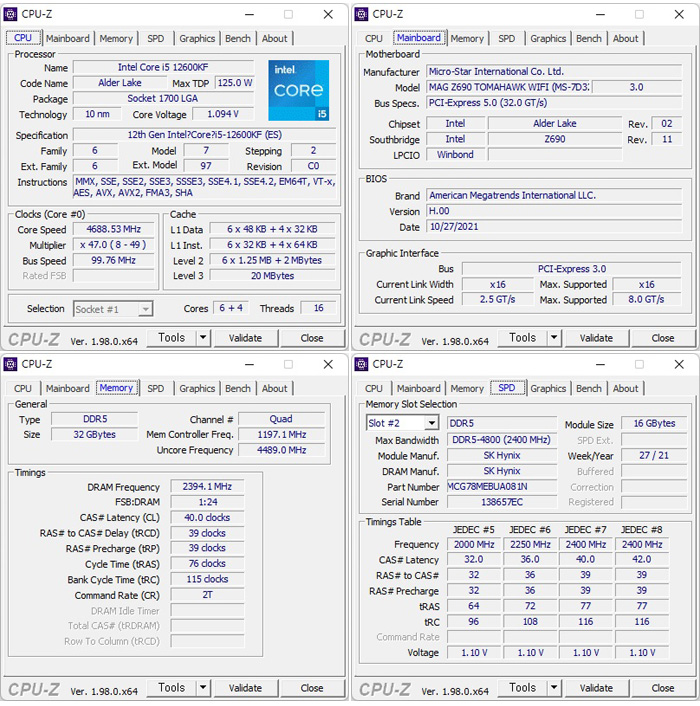Open About tab in the CPU window
Image resolution: width=700 pixels, height=706 pixels.
coord(275,39)
